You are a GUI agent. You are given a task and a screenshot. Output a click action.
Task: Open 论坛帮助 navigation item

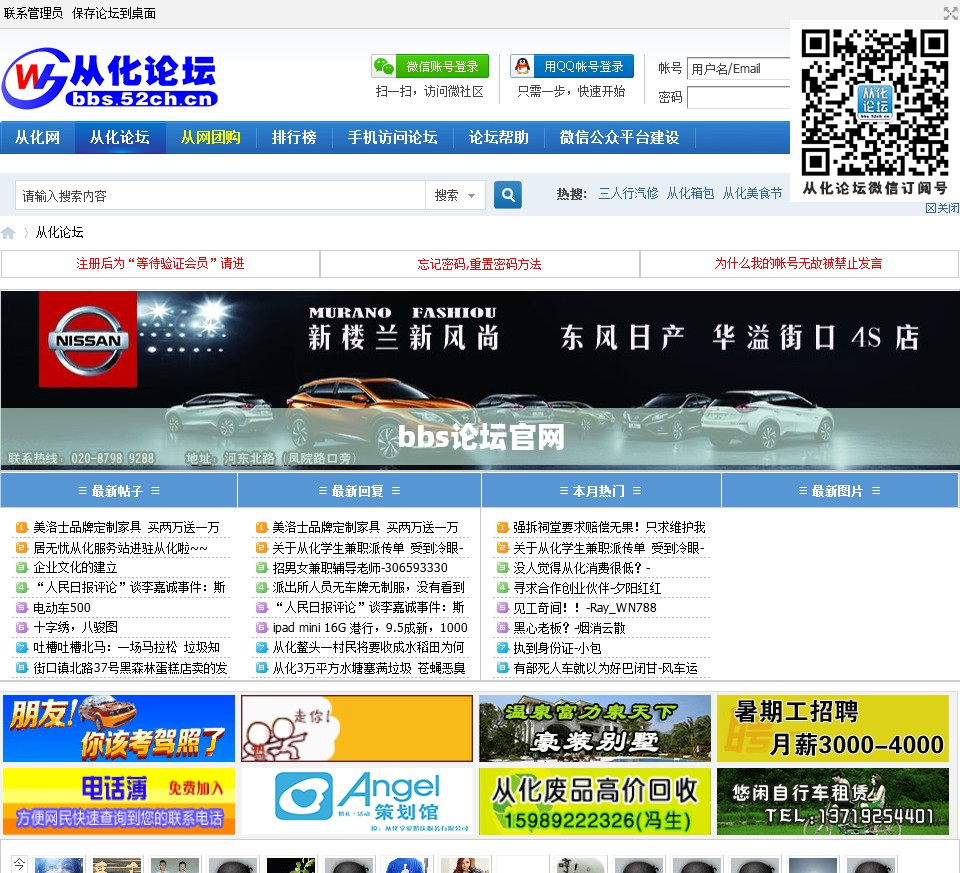point(498,137)
